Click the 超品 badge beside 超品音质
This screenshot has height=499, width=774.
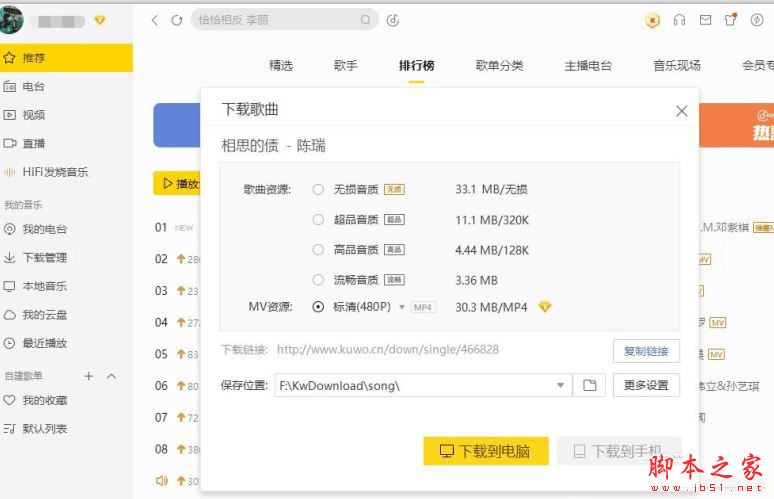tap(394, 220)
